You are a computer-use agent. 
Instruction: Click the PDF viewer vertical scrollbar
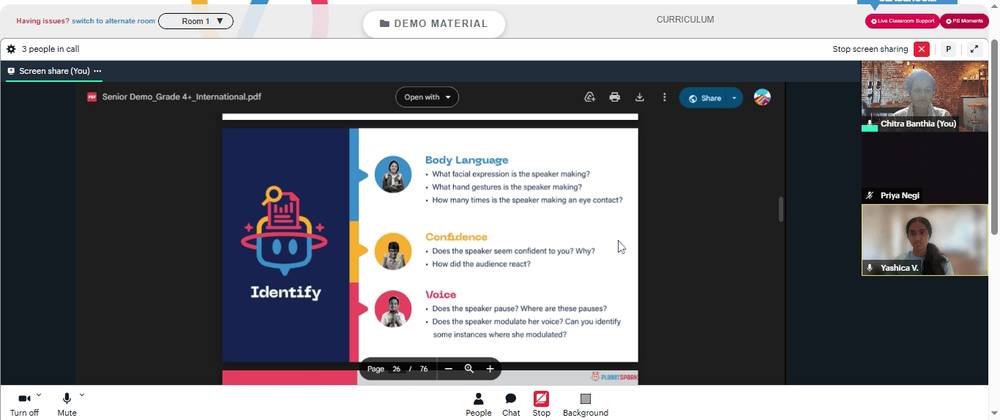[x=781, y=209]
